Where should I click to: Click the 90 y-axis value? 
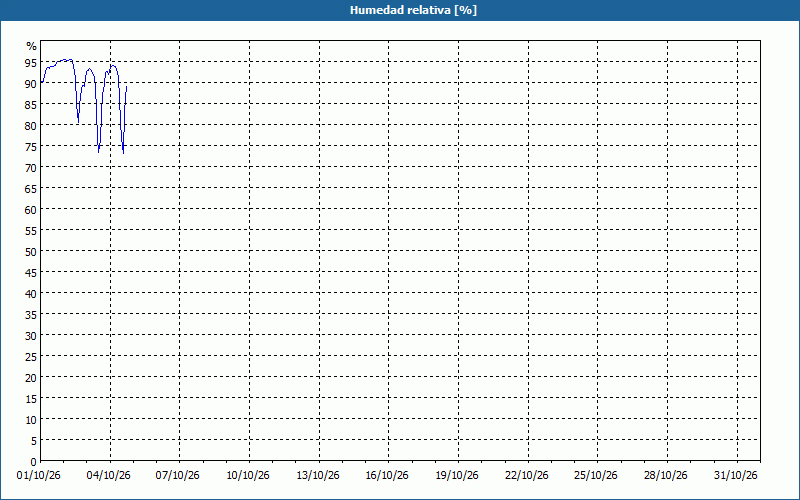31,84
